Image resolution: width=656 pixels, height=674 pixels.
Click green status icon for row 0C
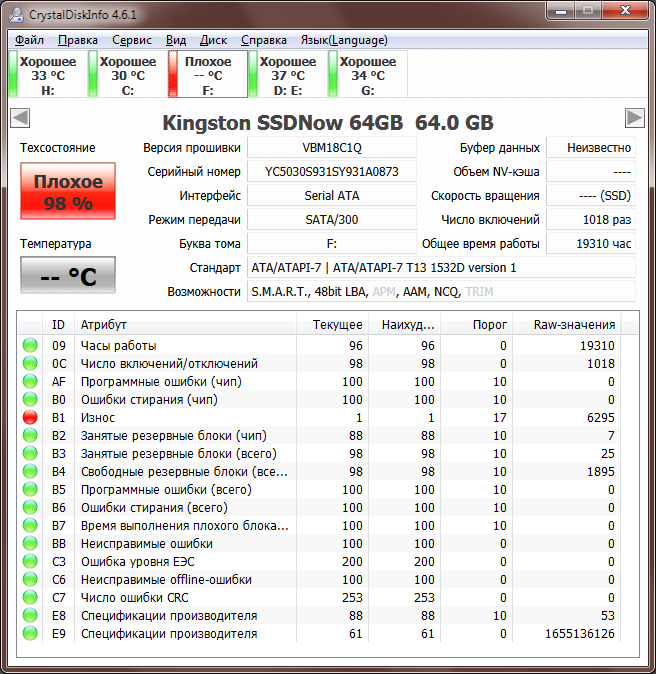click(x=30, y=363)
